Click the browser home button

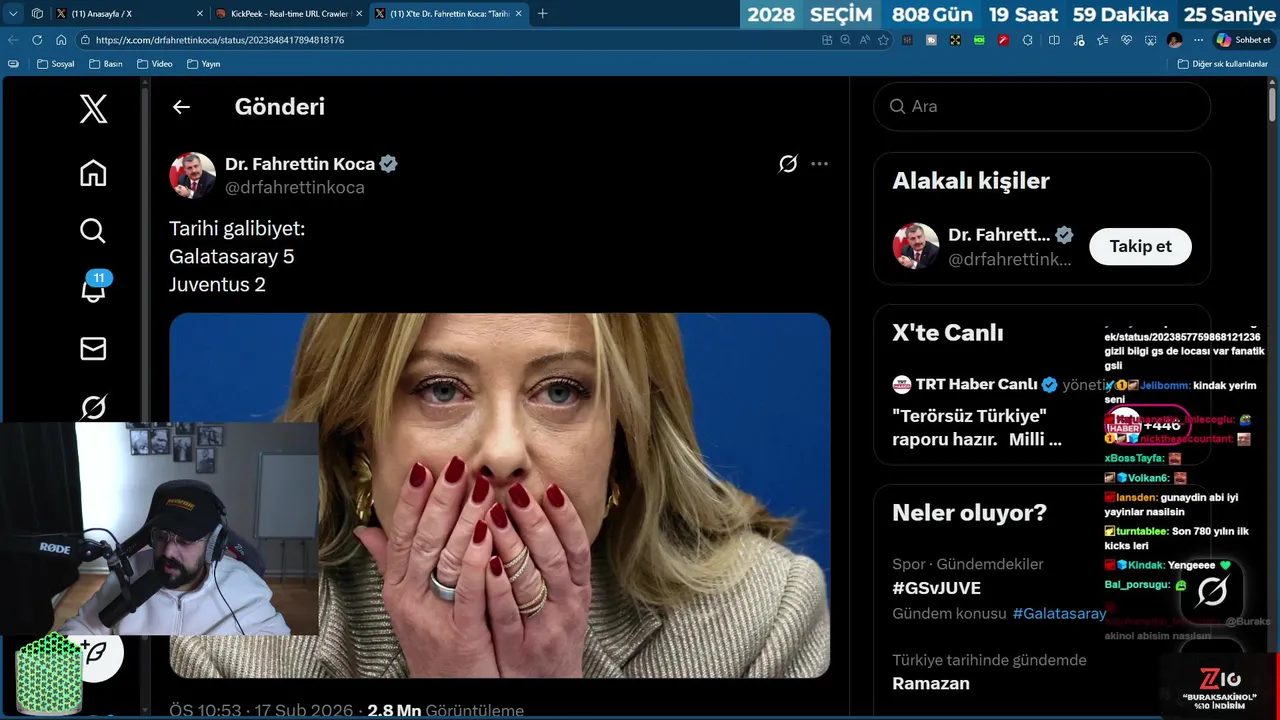[x=61, y=40]
